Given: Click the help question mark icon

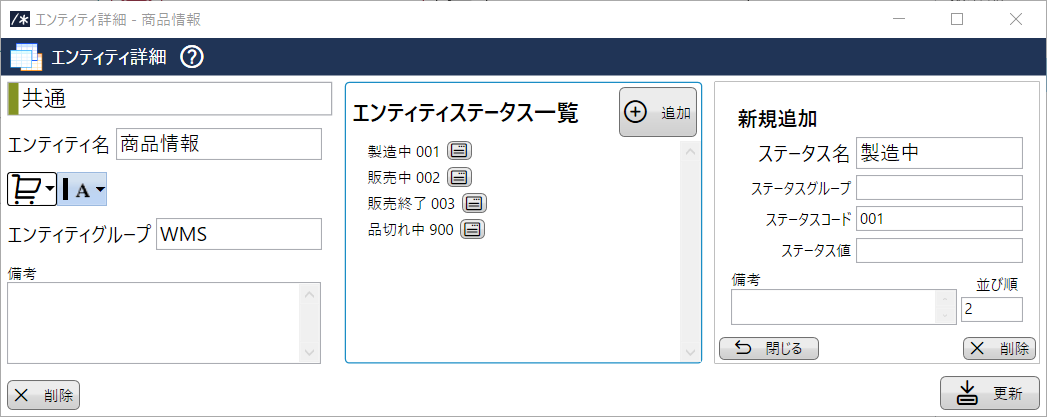Looking at the screenshot, I should [192, 57].
